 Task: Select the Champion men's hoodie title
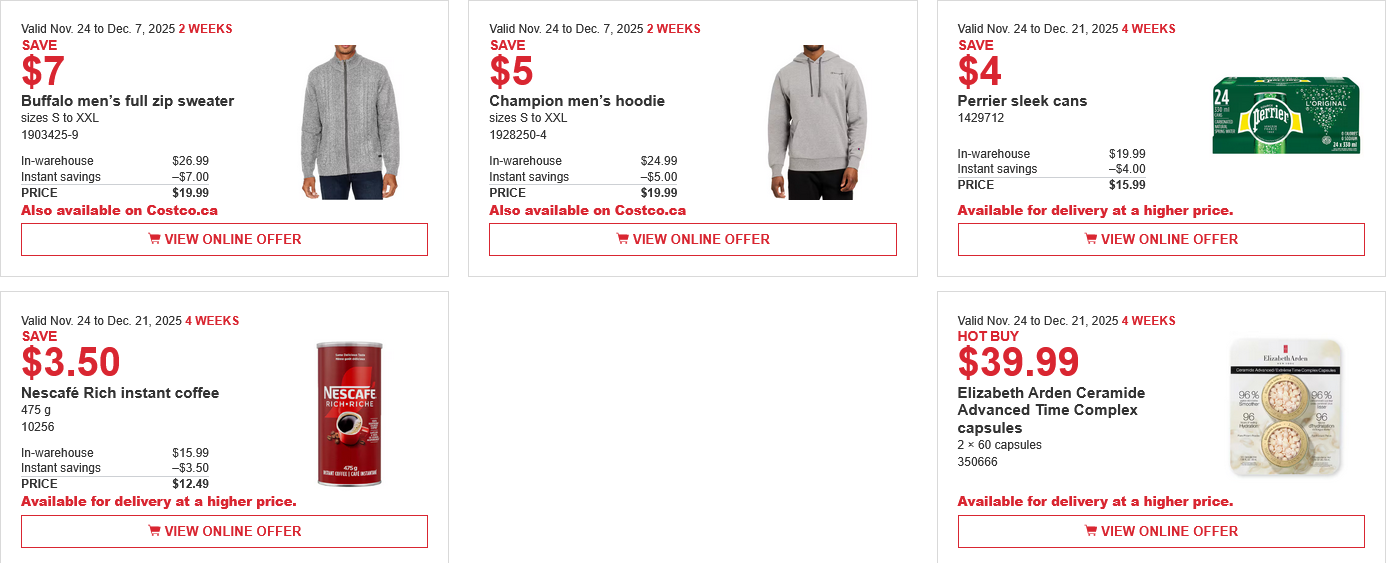coord(577,101)
